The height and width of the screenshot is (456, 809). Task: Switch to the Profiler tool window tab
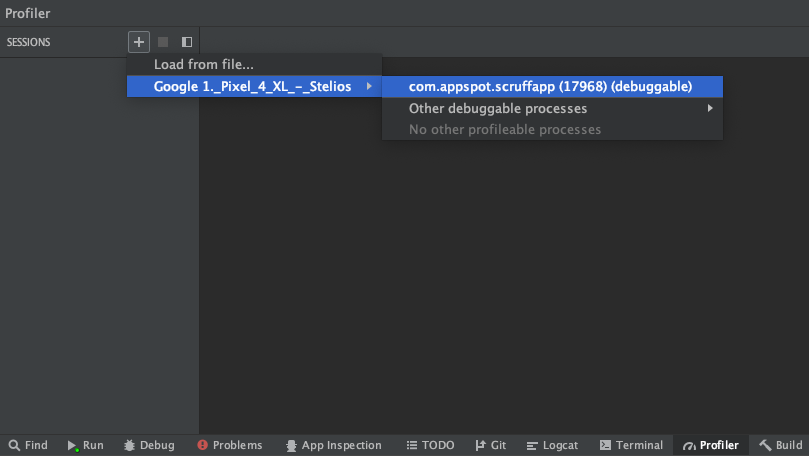(711, 445)
